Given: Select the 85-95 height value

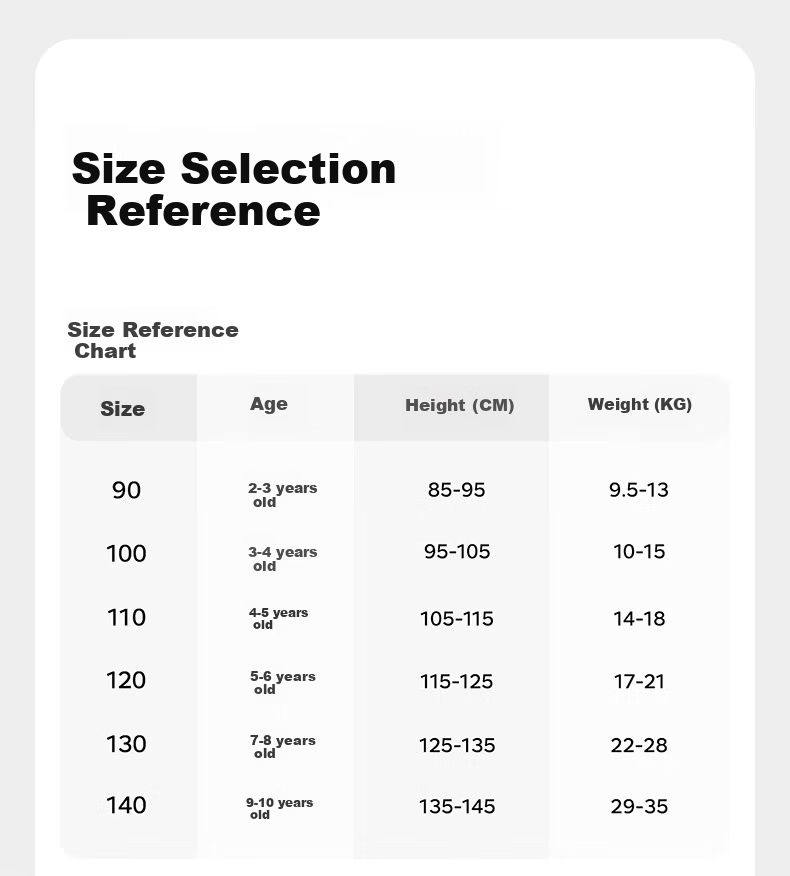Looking at the screenshot, I should point(456,490).
